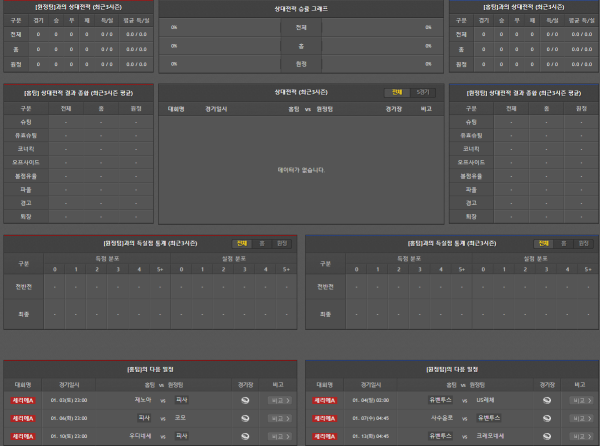The image size is (600, 446).
Task: Click stadium icon for 사수올로 vs 유벤투스 match
Action: click(546, 418)
